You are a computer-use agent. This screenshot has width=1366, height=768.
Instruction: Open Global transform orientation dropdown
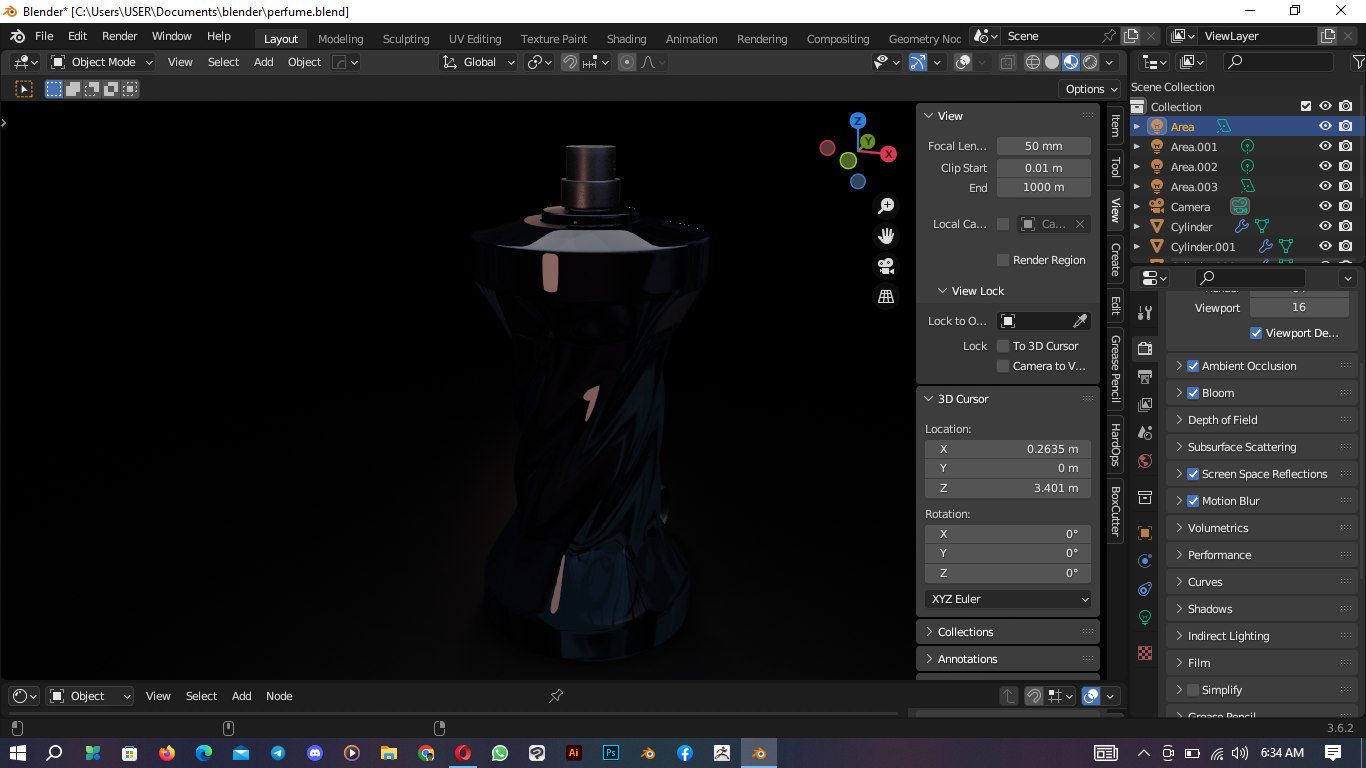click(x=478, y=62)
